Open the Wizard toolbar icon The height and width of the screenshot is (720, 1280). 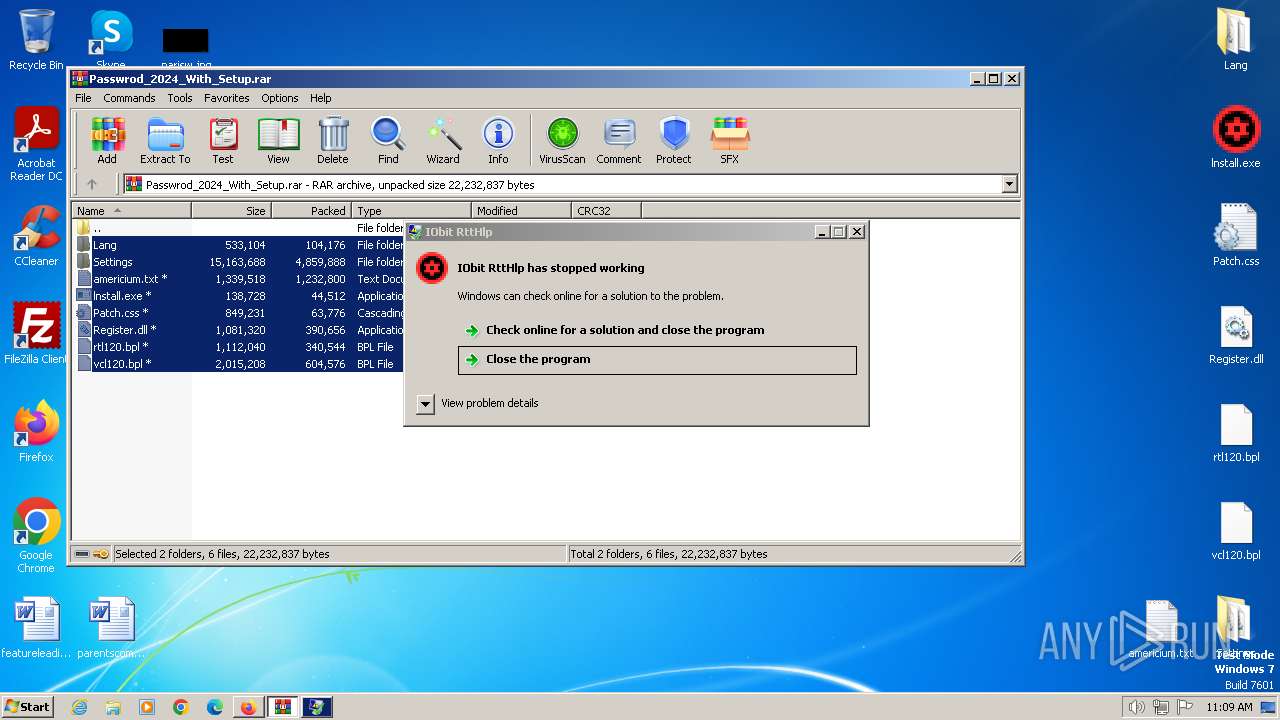[443, 141]
